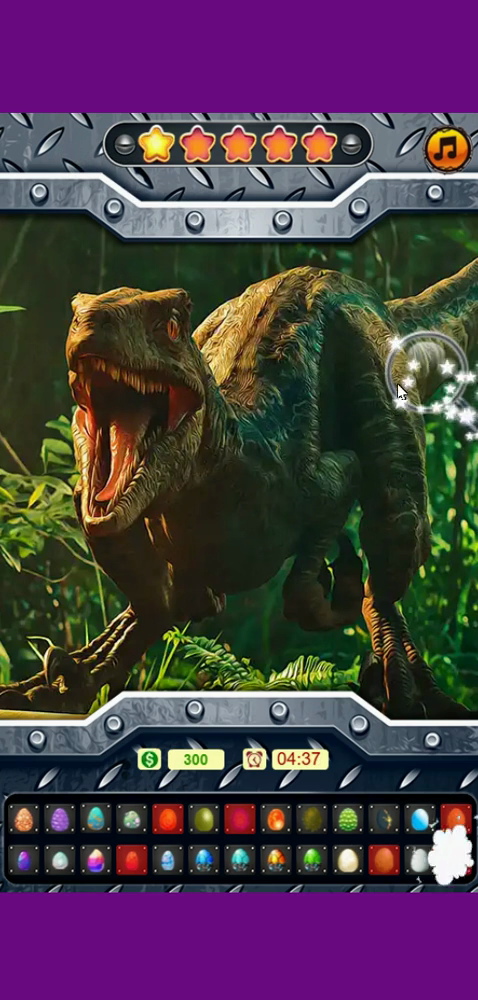Viewport: 478px width, 1000px height.
Task: Pick the green scaly egg in top row
Action: [x=347, y=818]
